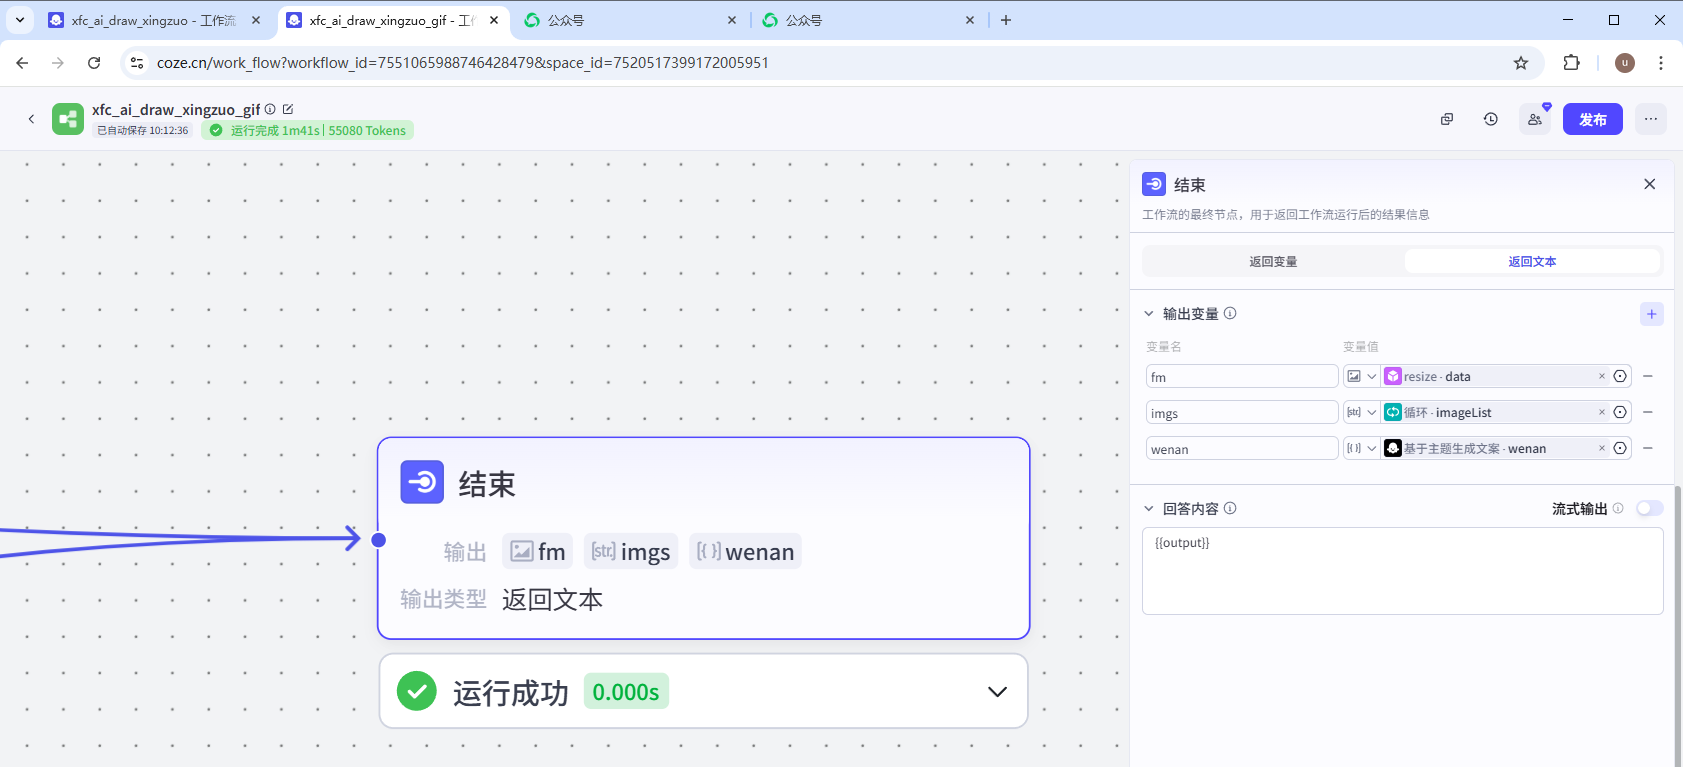Click the 运行完成 run status badge

308,130
